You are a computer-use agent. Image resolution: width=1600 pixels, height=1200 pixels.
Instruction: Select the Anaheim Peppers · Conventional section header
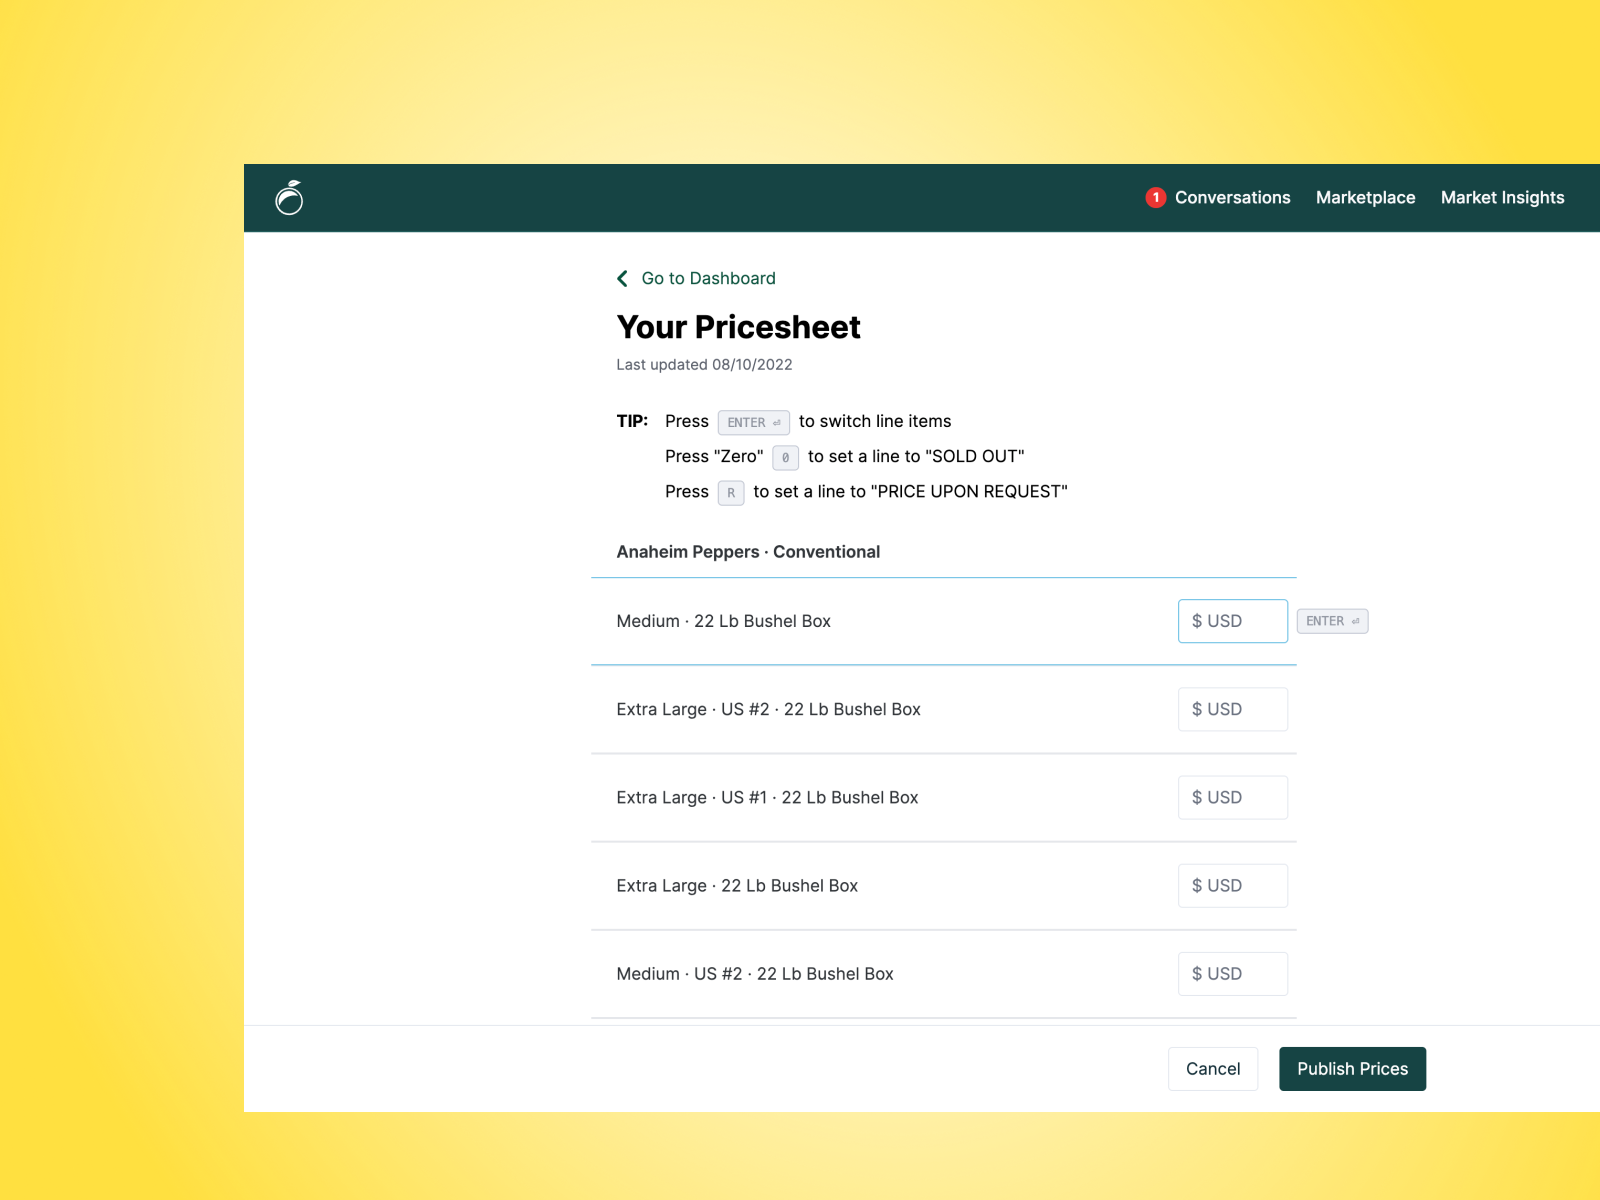pyautogui.click(x=748, y=551)
